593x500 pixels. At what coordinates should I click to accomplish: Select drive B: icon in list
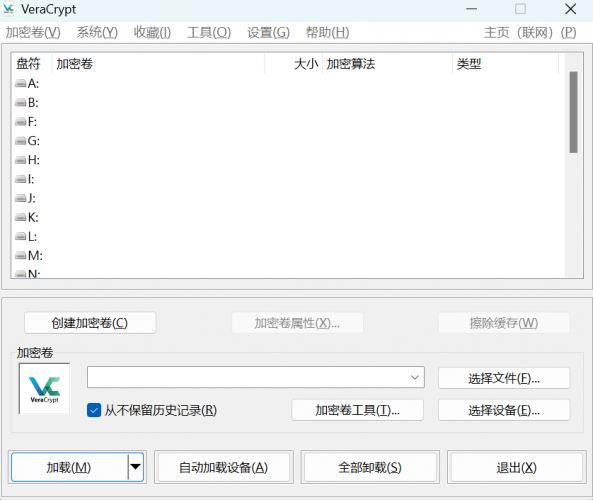pyautogui.click(x=20, y=102)
